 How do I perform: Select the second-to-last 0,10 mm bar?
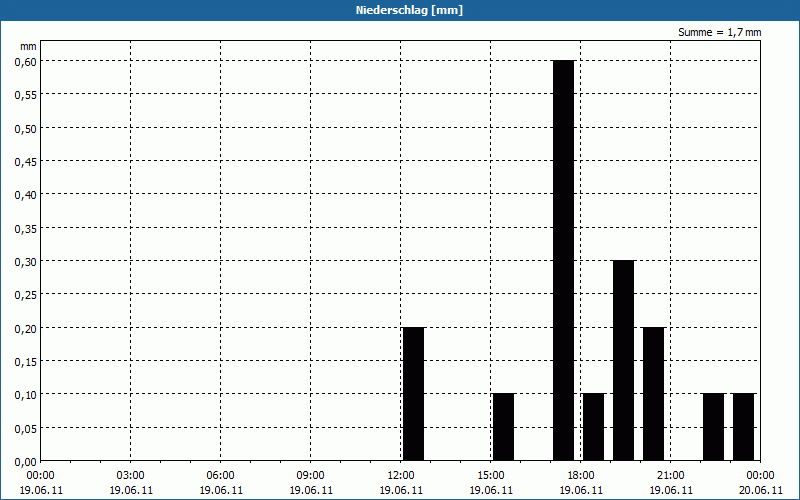pos(713,427)
